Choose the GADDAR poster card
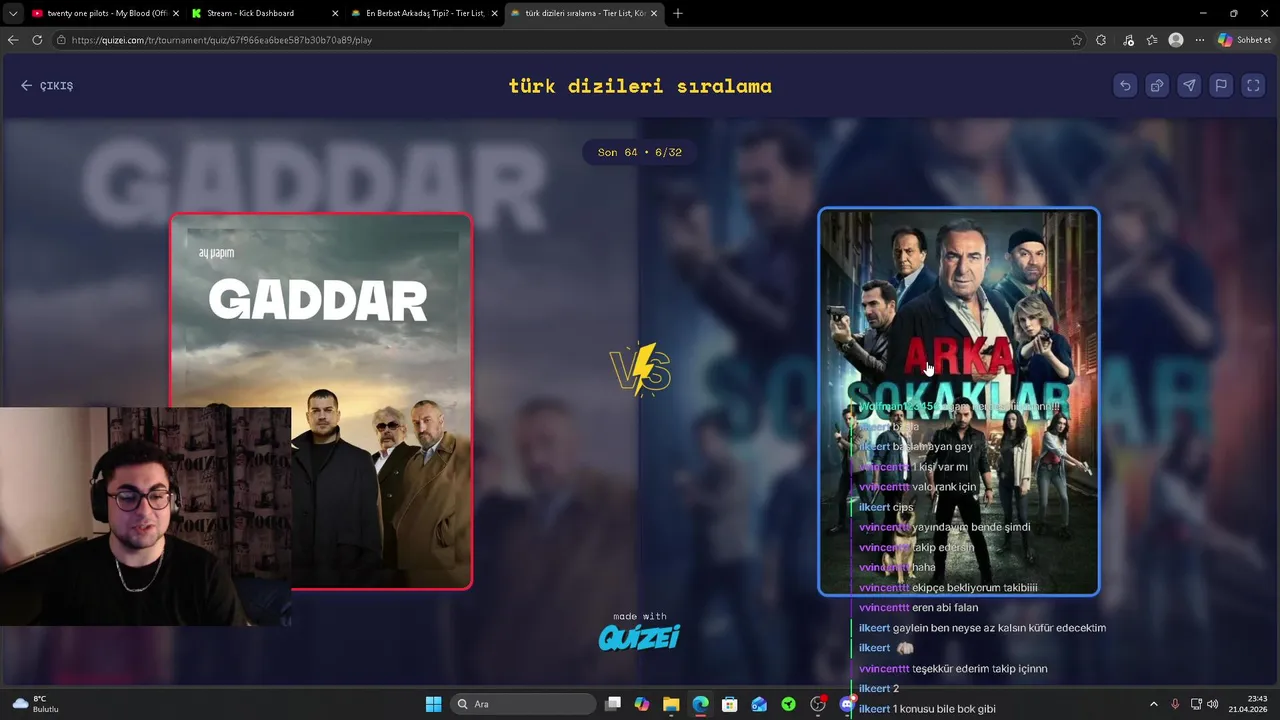This screenshot has height=720, width=1280. tap(321, 400)
